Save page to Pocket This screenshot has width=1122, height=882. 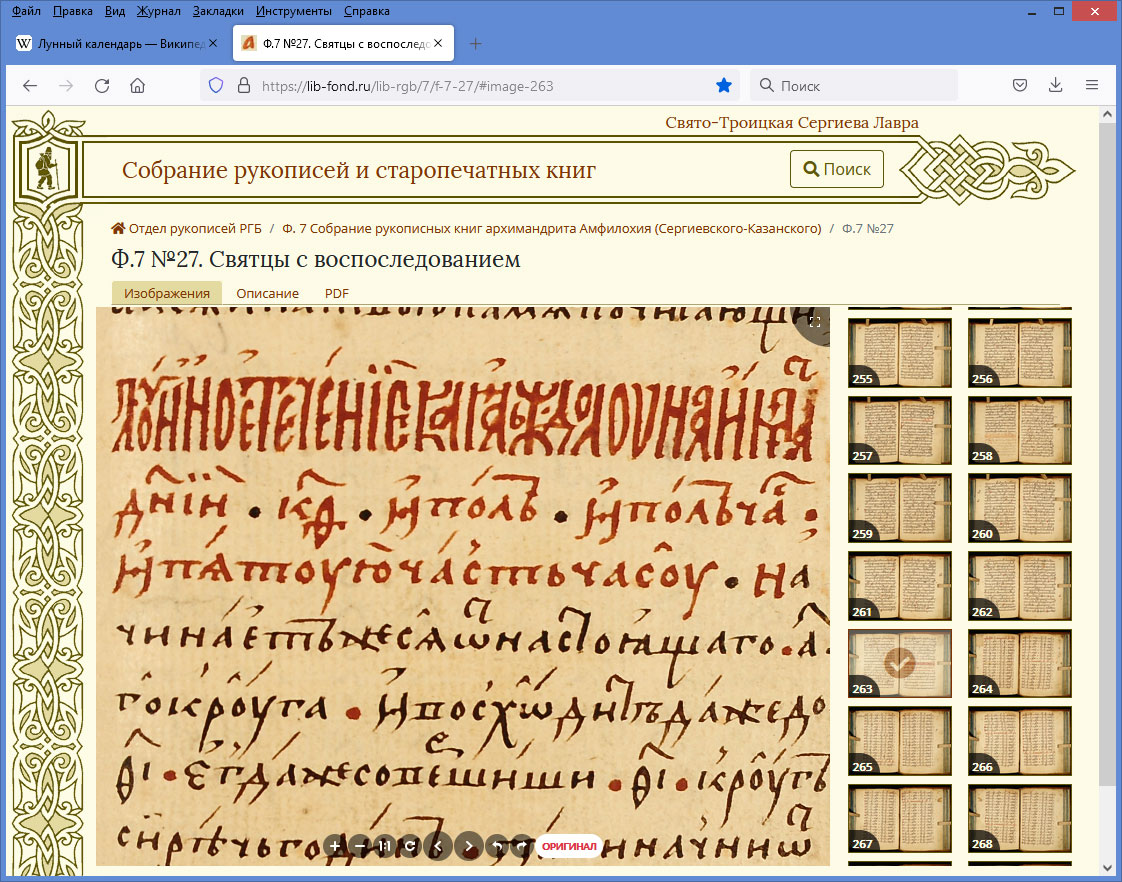pos(1020,86)
